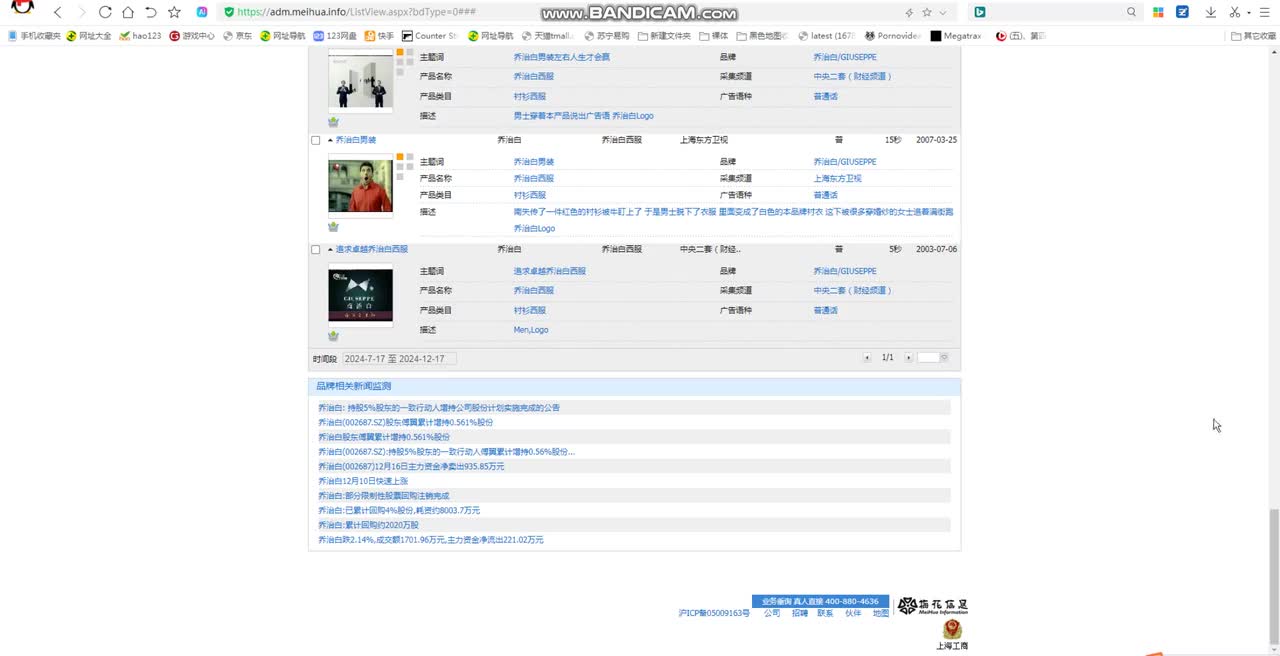The image size is (1280, 656).
Task: Open the AI assistant icon
Action: (202, 12)
